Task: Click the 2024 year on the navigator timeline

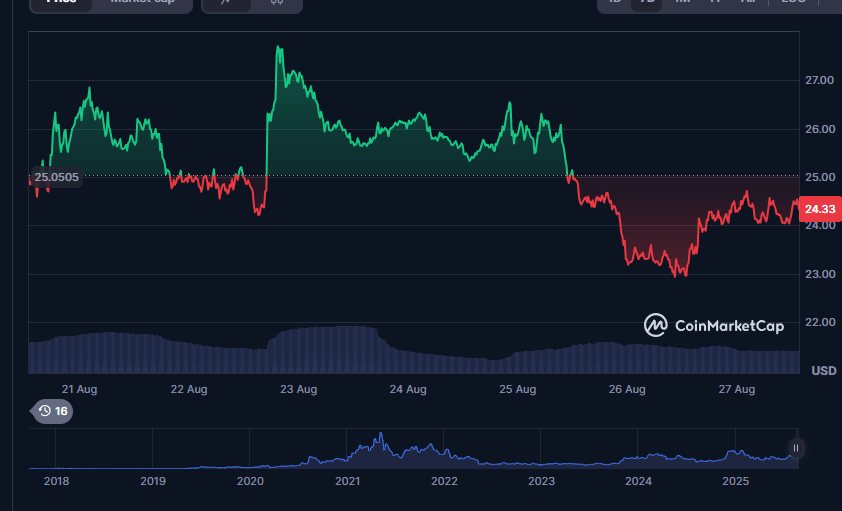Action: pyautogui.click(x=638, y=481)
